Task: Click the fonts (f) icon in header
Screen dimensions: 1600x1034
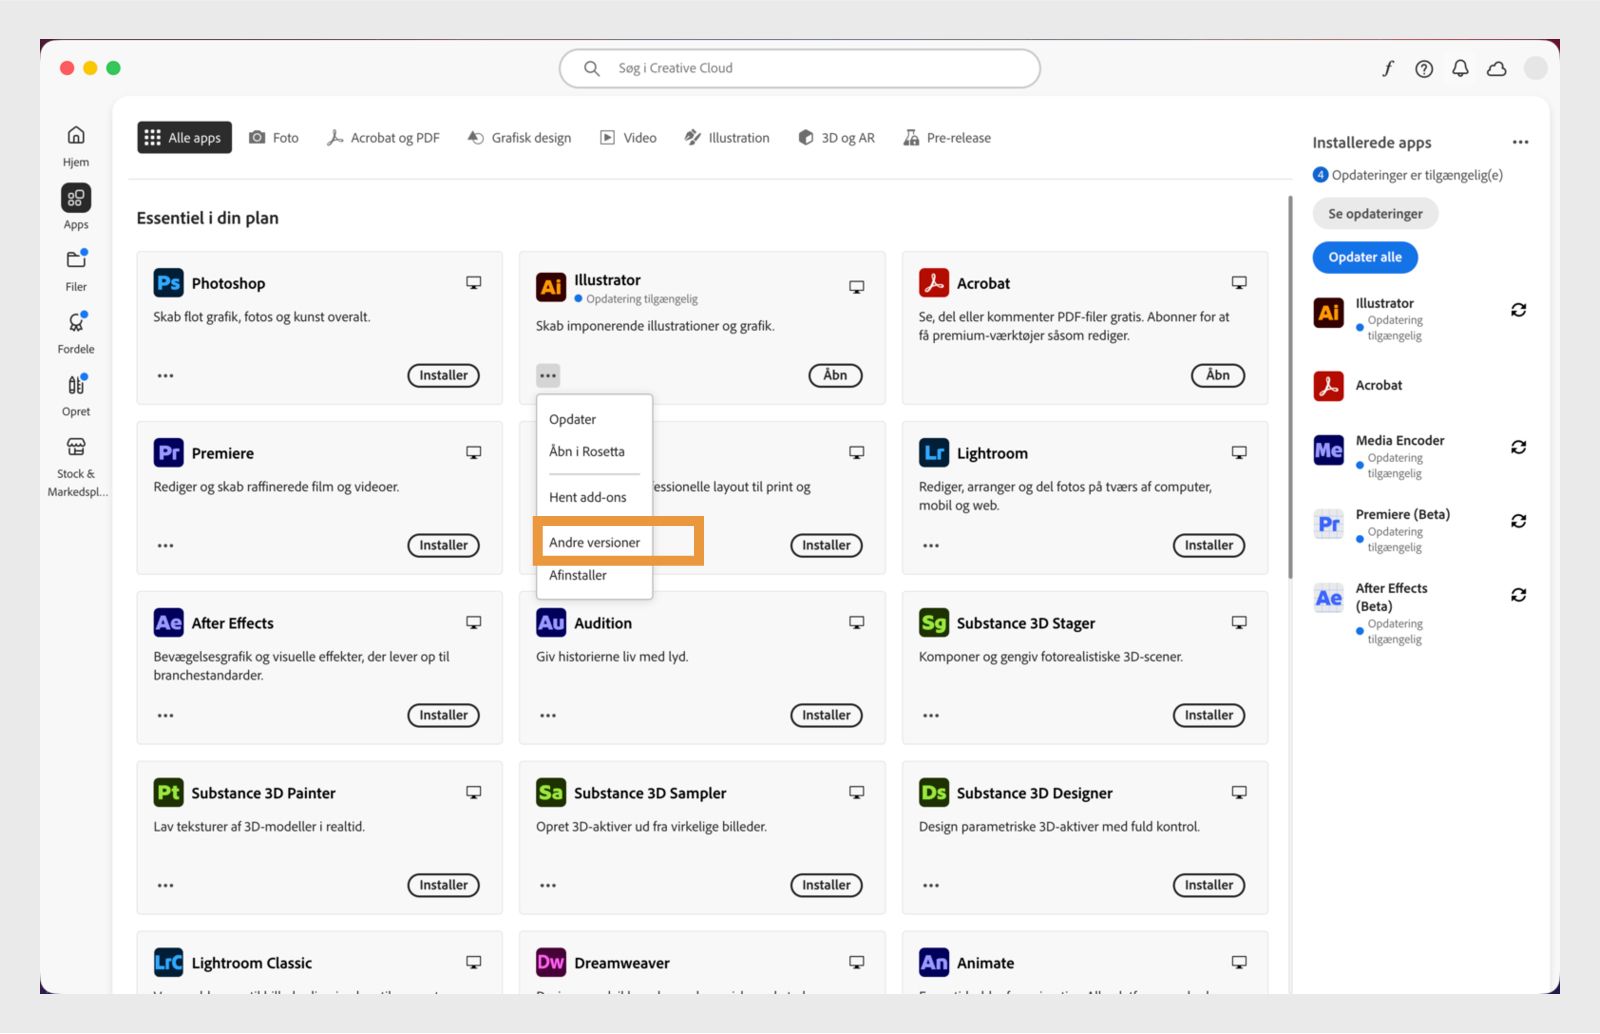Action: click(x=1388, y=68)
